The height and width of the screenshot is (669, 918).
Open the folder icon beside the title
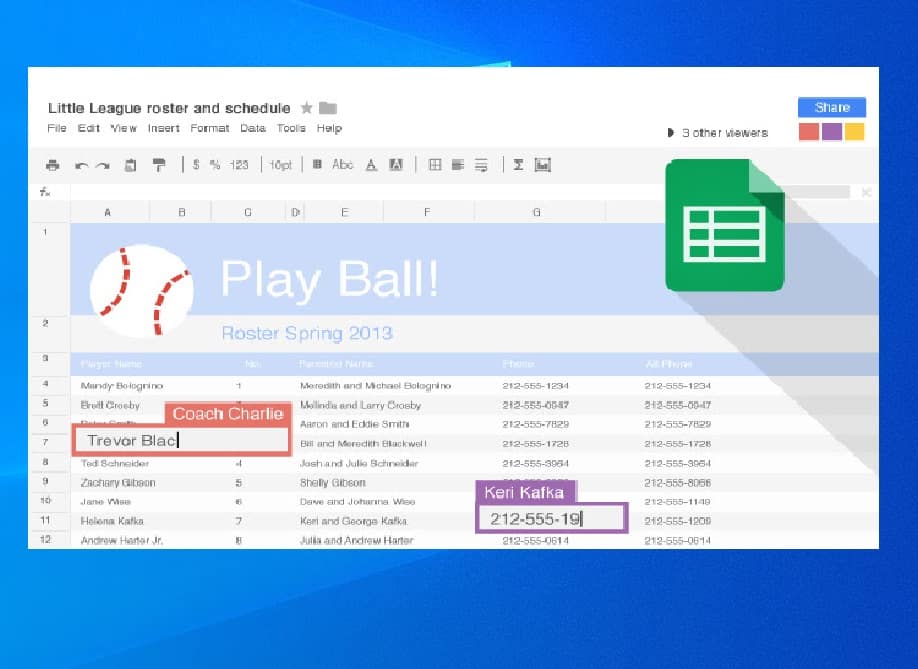tap(328, 108)
